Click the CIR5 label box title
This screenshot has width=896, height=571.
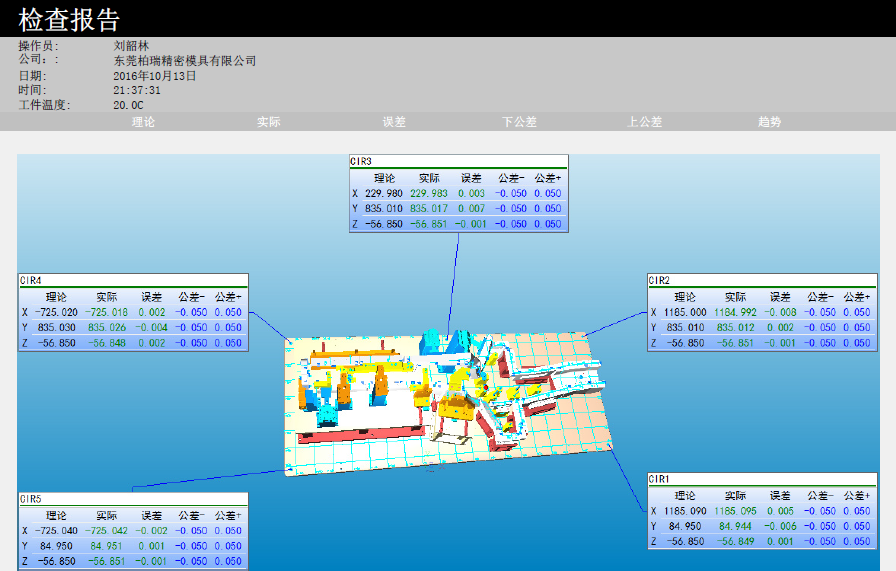tap(31, 498)
